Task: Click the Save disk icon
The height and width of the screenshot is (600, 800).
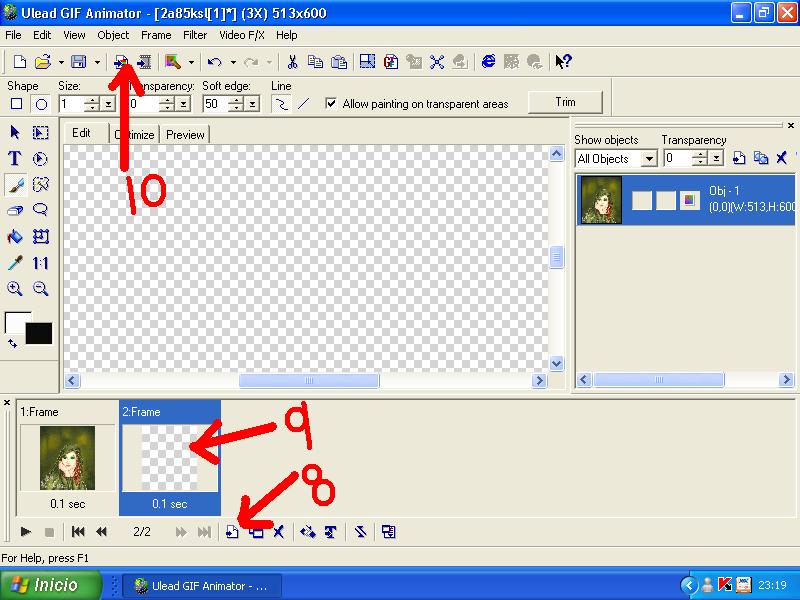Action: point(79,62)
